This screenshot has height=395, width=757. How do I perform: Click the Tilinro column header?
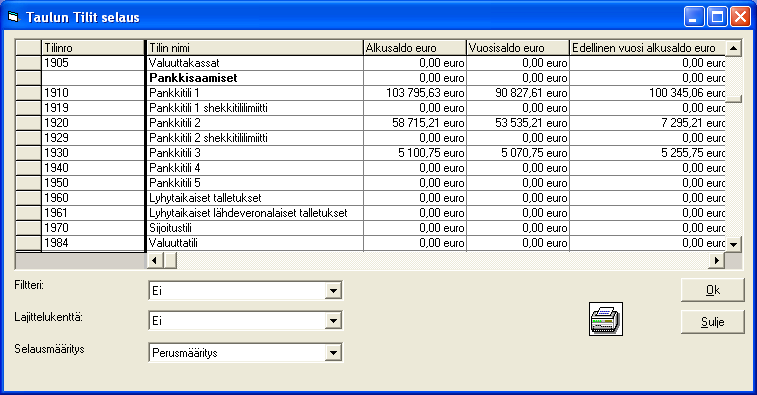[93, 48]
